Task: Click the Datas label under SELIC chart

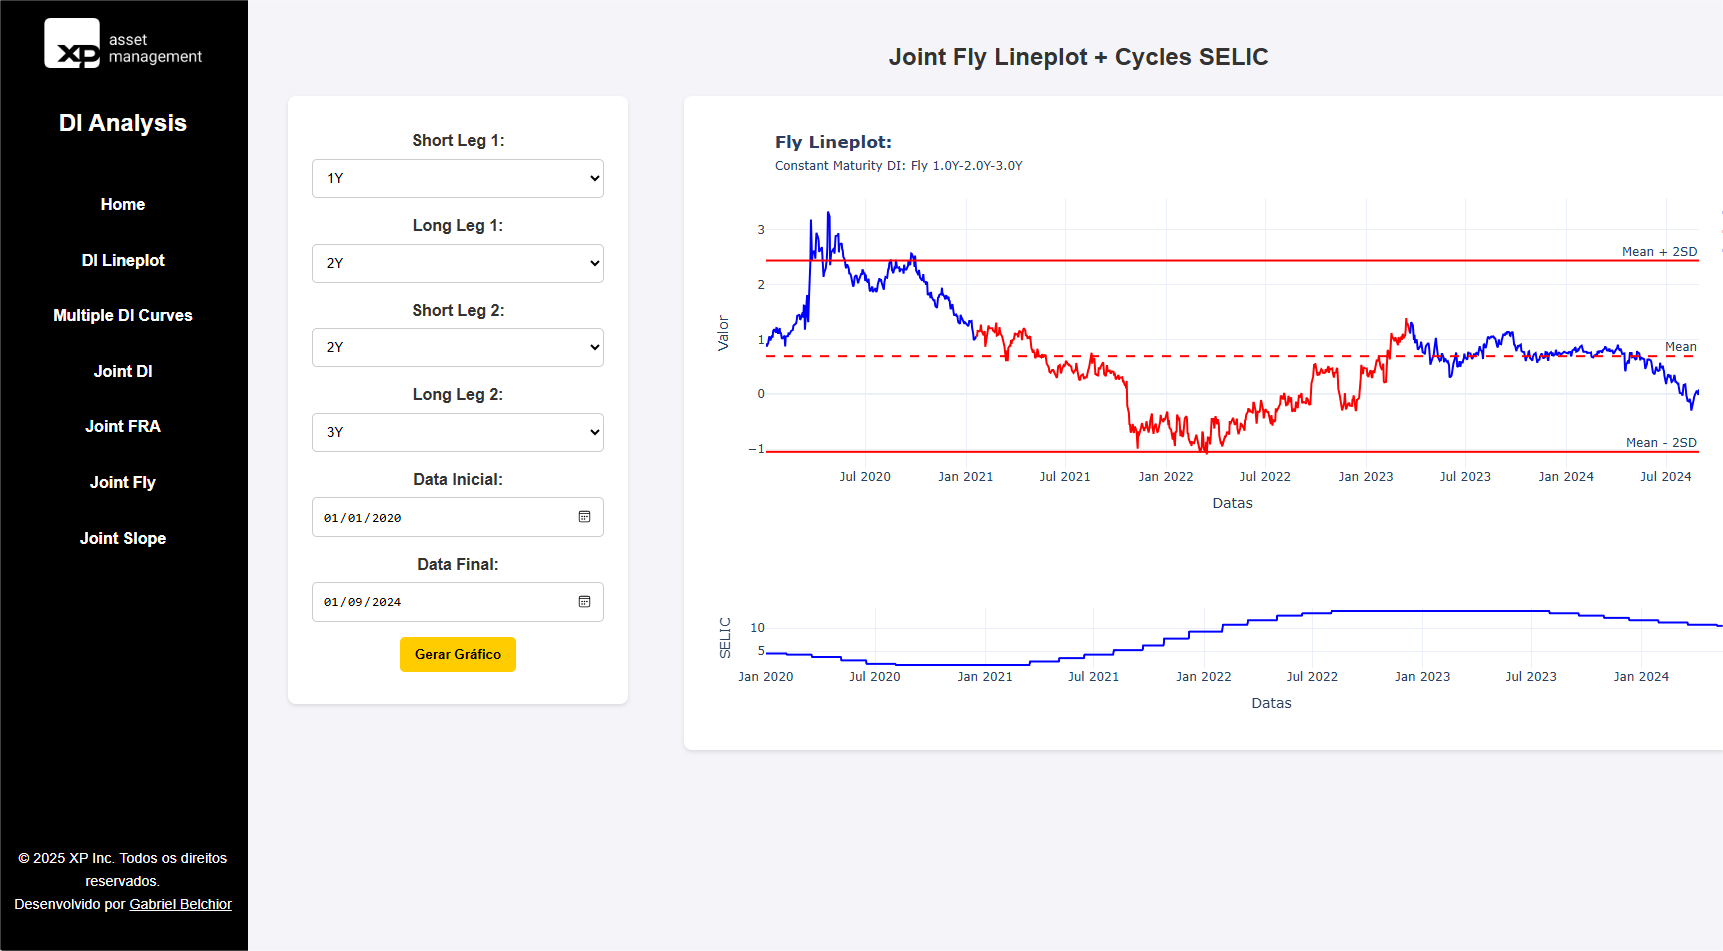Action: click(1271, 703)
